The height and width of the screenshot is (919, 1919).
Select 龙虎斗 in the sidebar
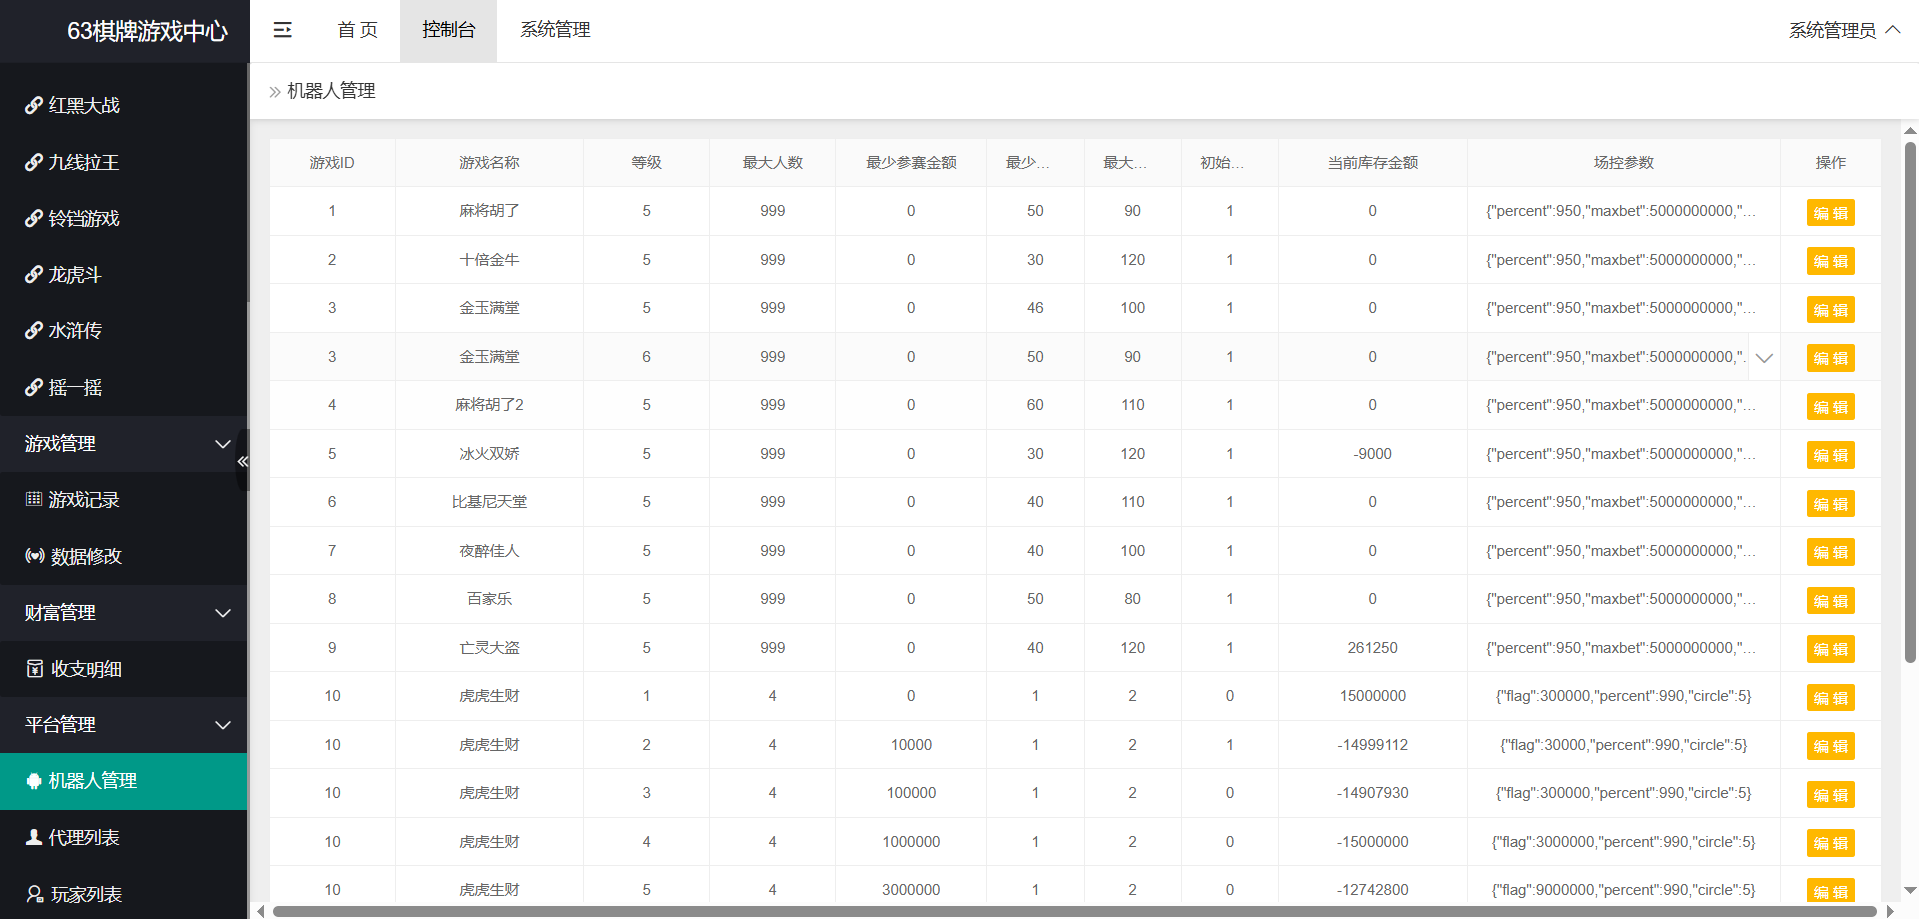coord(75,274)
